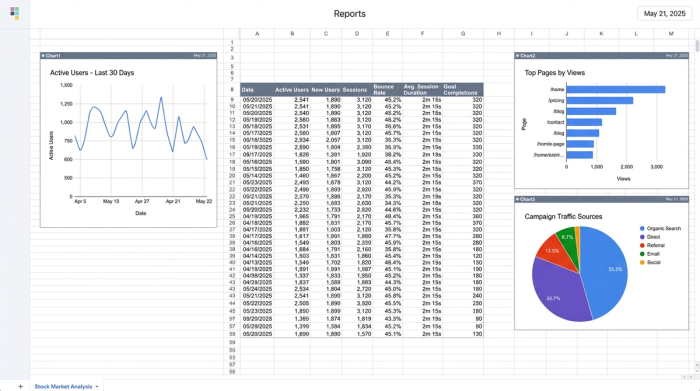Viewport: 700px width, 391px height.
Task: Select column G header
Action: click(x=463, y=33)
